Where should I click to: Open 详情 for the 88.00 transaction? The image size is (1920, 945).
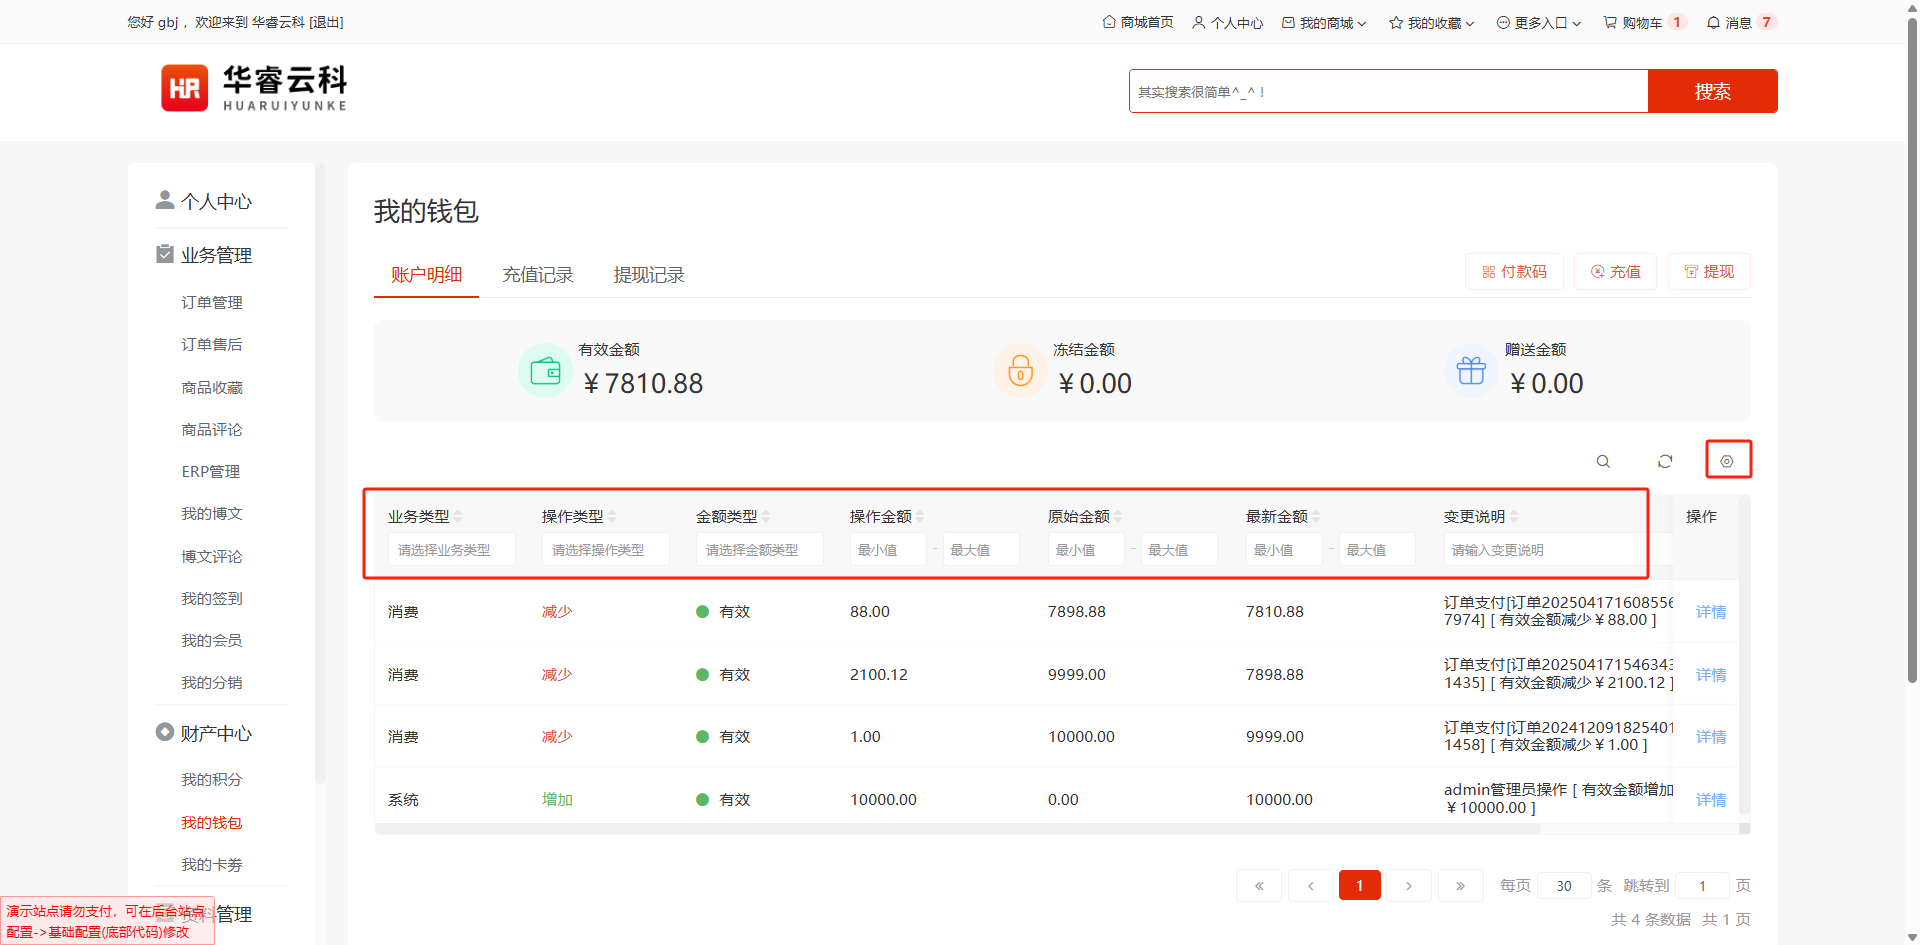tap(1711, 612)
